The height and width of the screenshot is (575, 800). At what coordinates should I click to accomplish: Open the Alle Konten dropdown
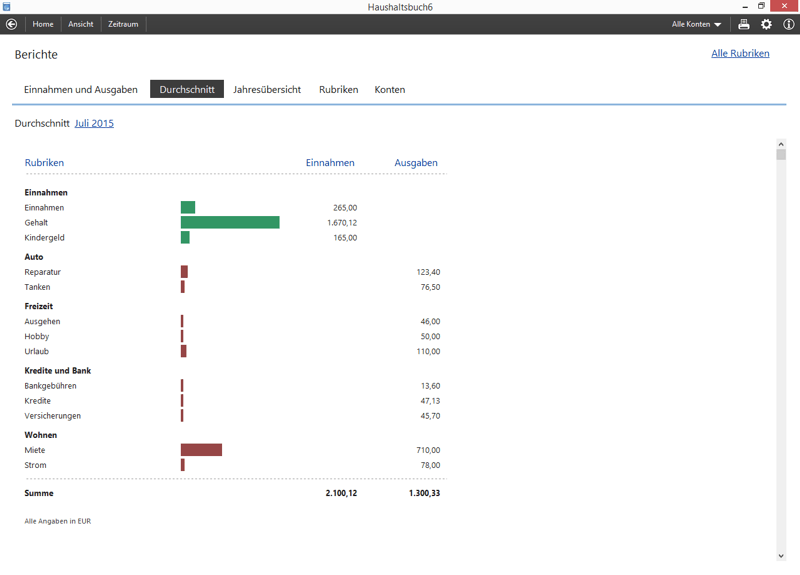click(x=696, y=24)
